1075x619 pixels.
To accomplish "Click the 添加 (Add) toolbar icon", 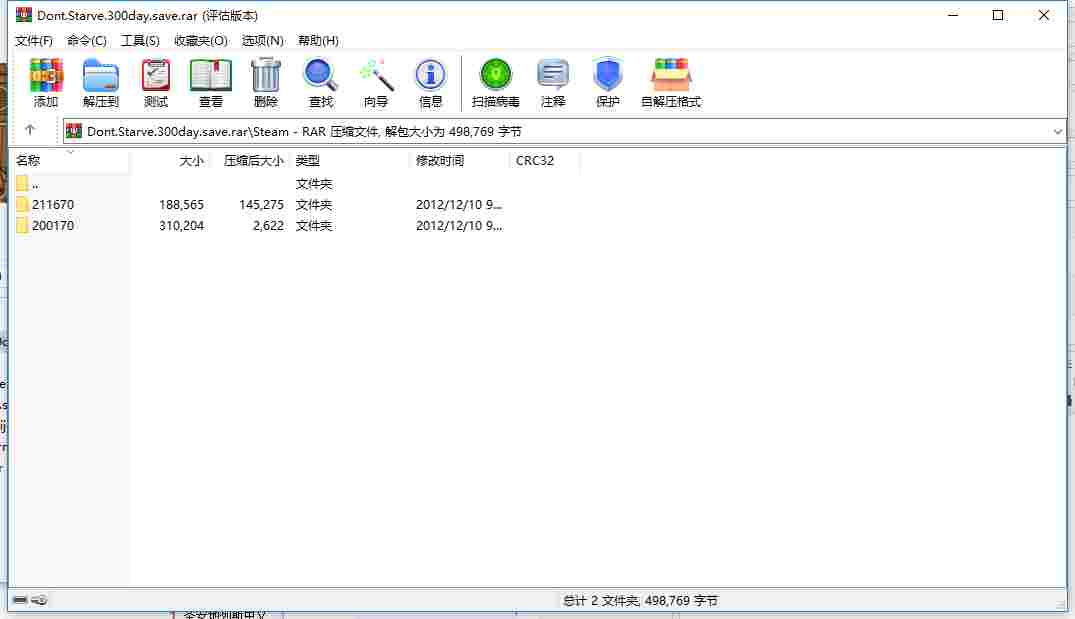I will coord(46,75).
